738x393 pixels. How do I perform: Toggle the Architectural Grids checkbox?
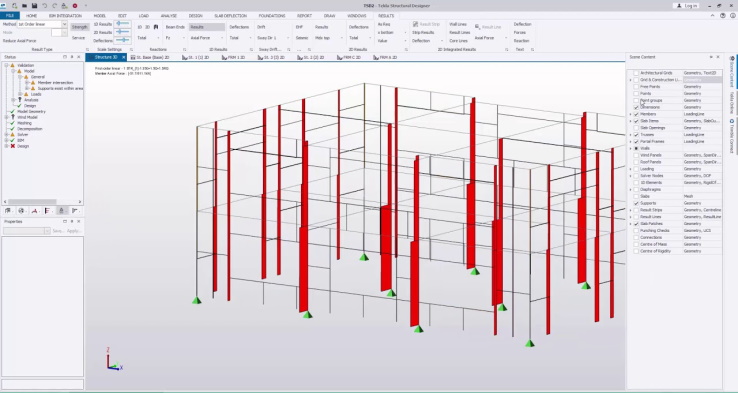[636, 73]
